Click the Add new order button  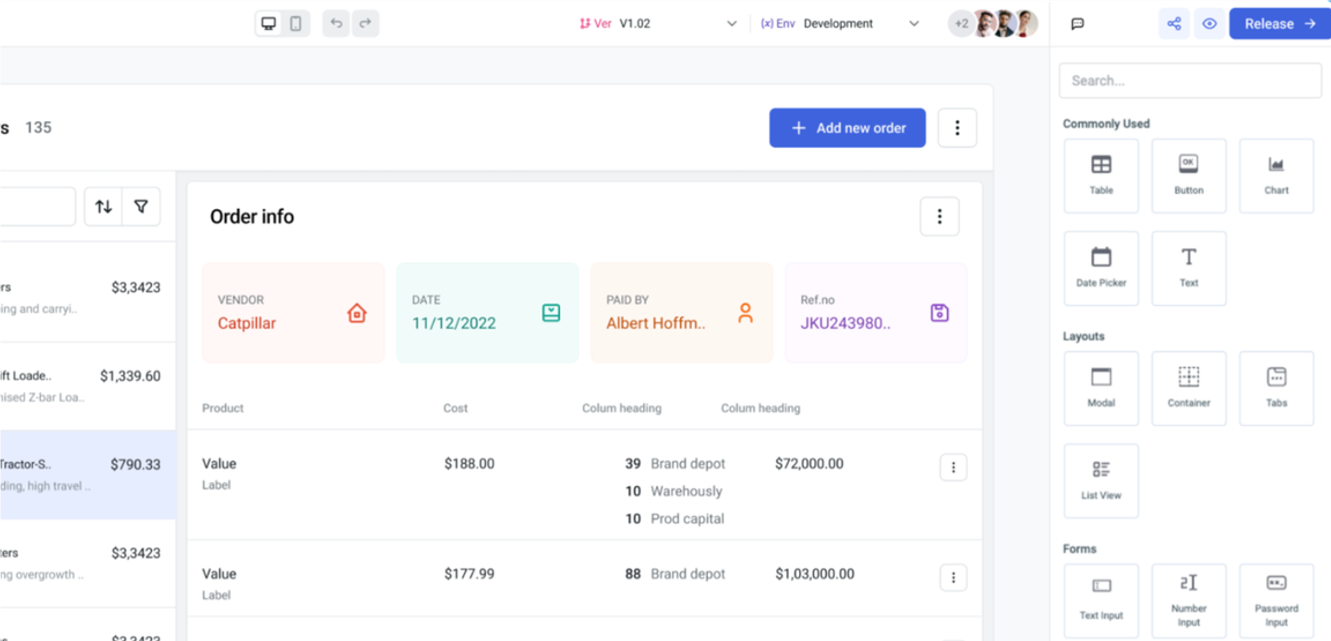[x=847, y=128]
